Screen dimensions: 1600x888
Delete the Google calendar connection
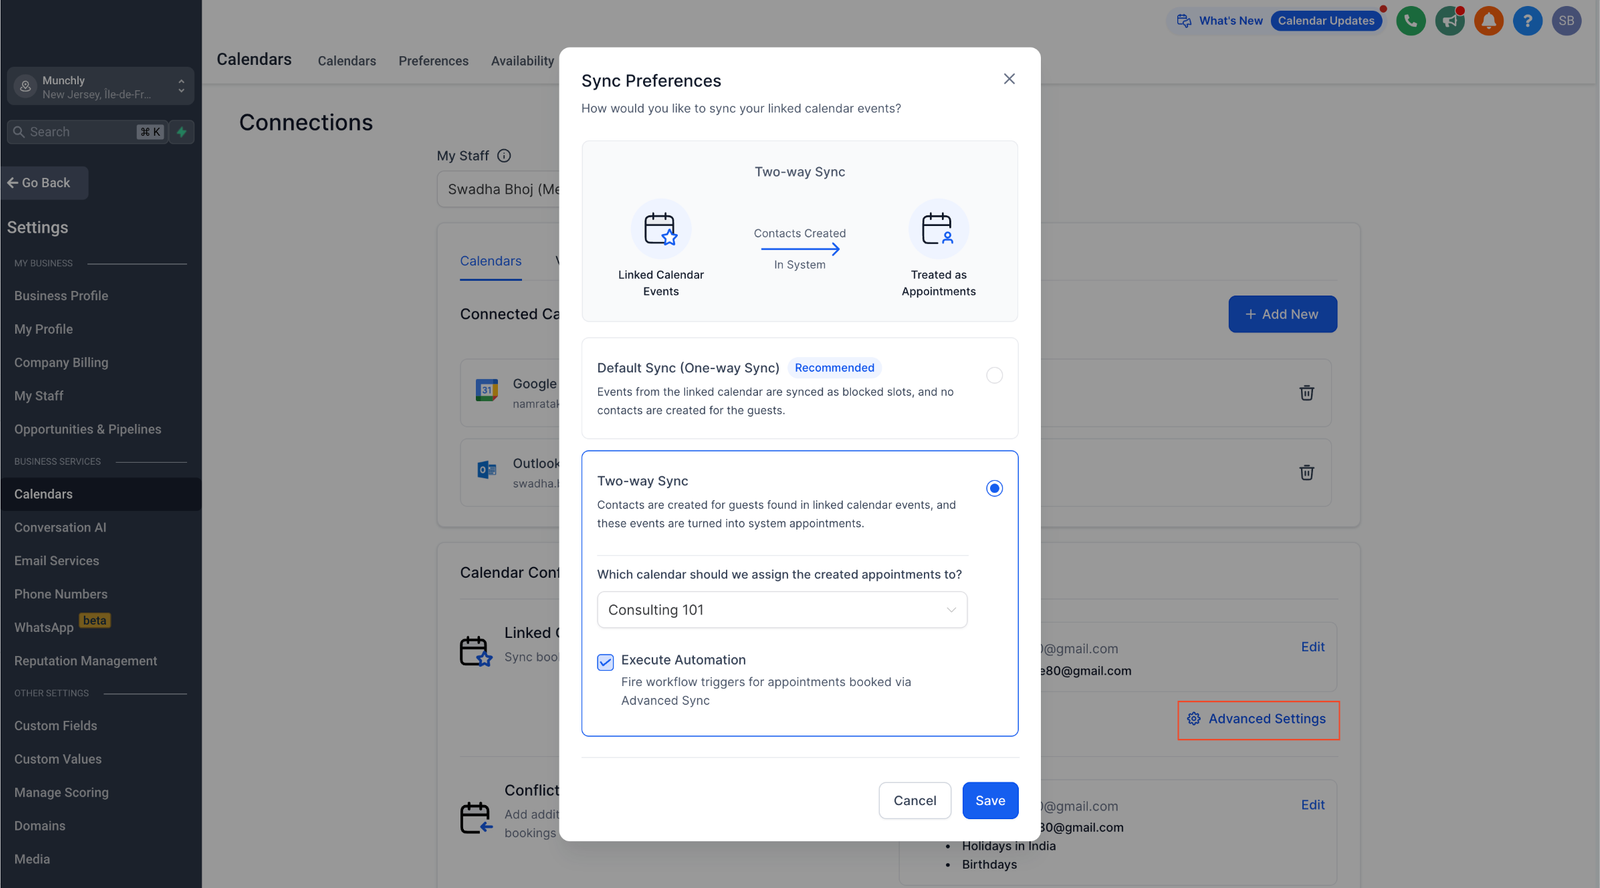(1306, 393)
